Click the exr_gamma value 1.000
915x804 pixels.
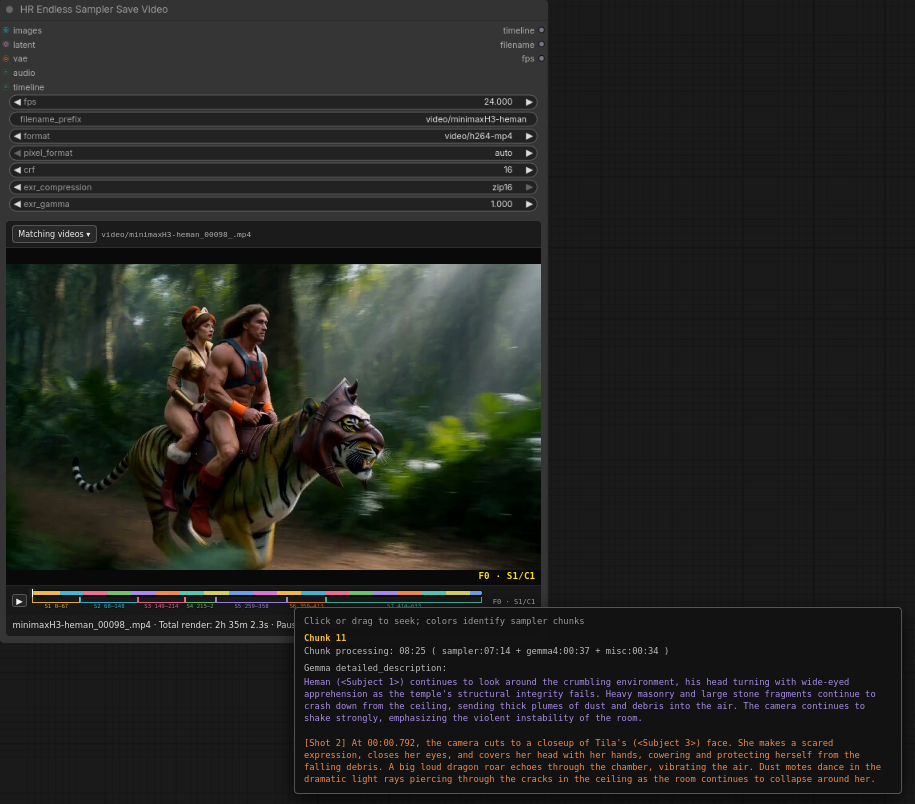click(501, 204)
